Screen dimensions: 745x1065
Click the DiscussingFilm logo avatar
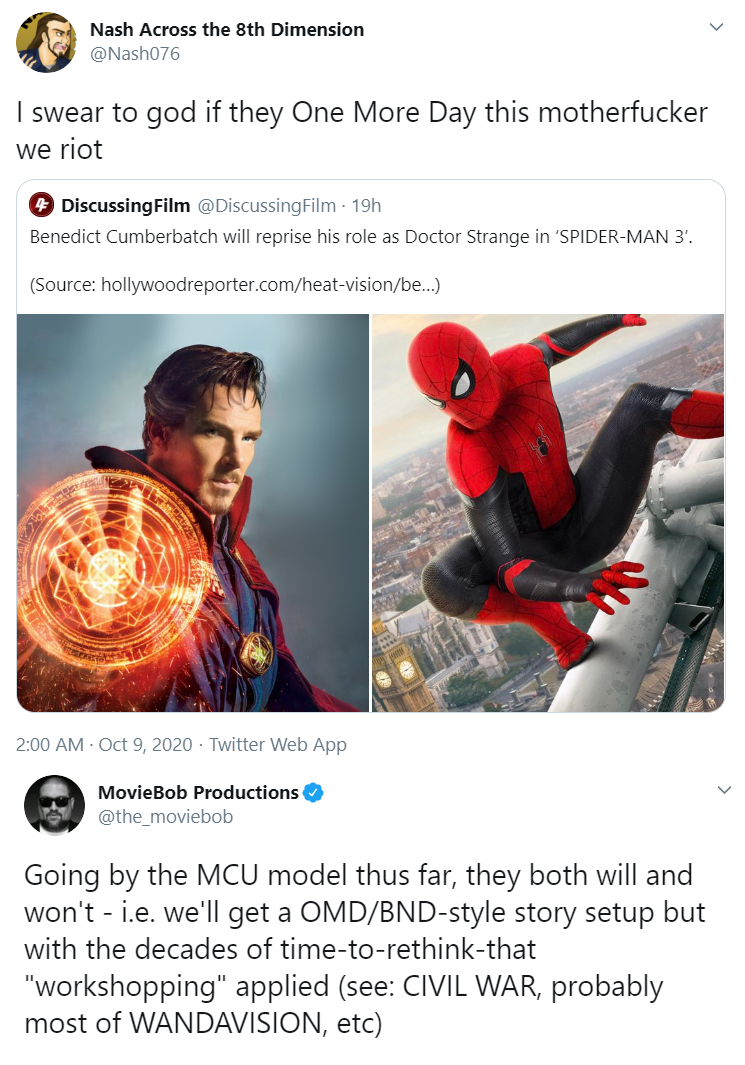point(41,205)
